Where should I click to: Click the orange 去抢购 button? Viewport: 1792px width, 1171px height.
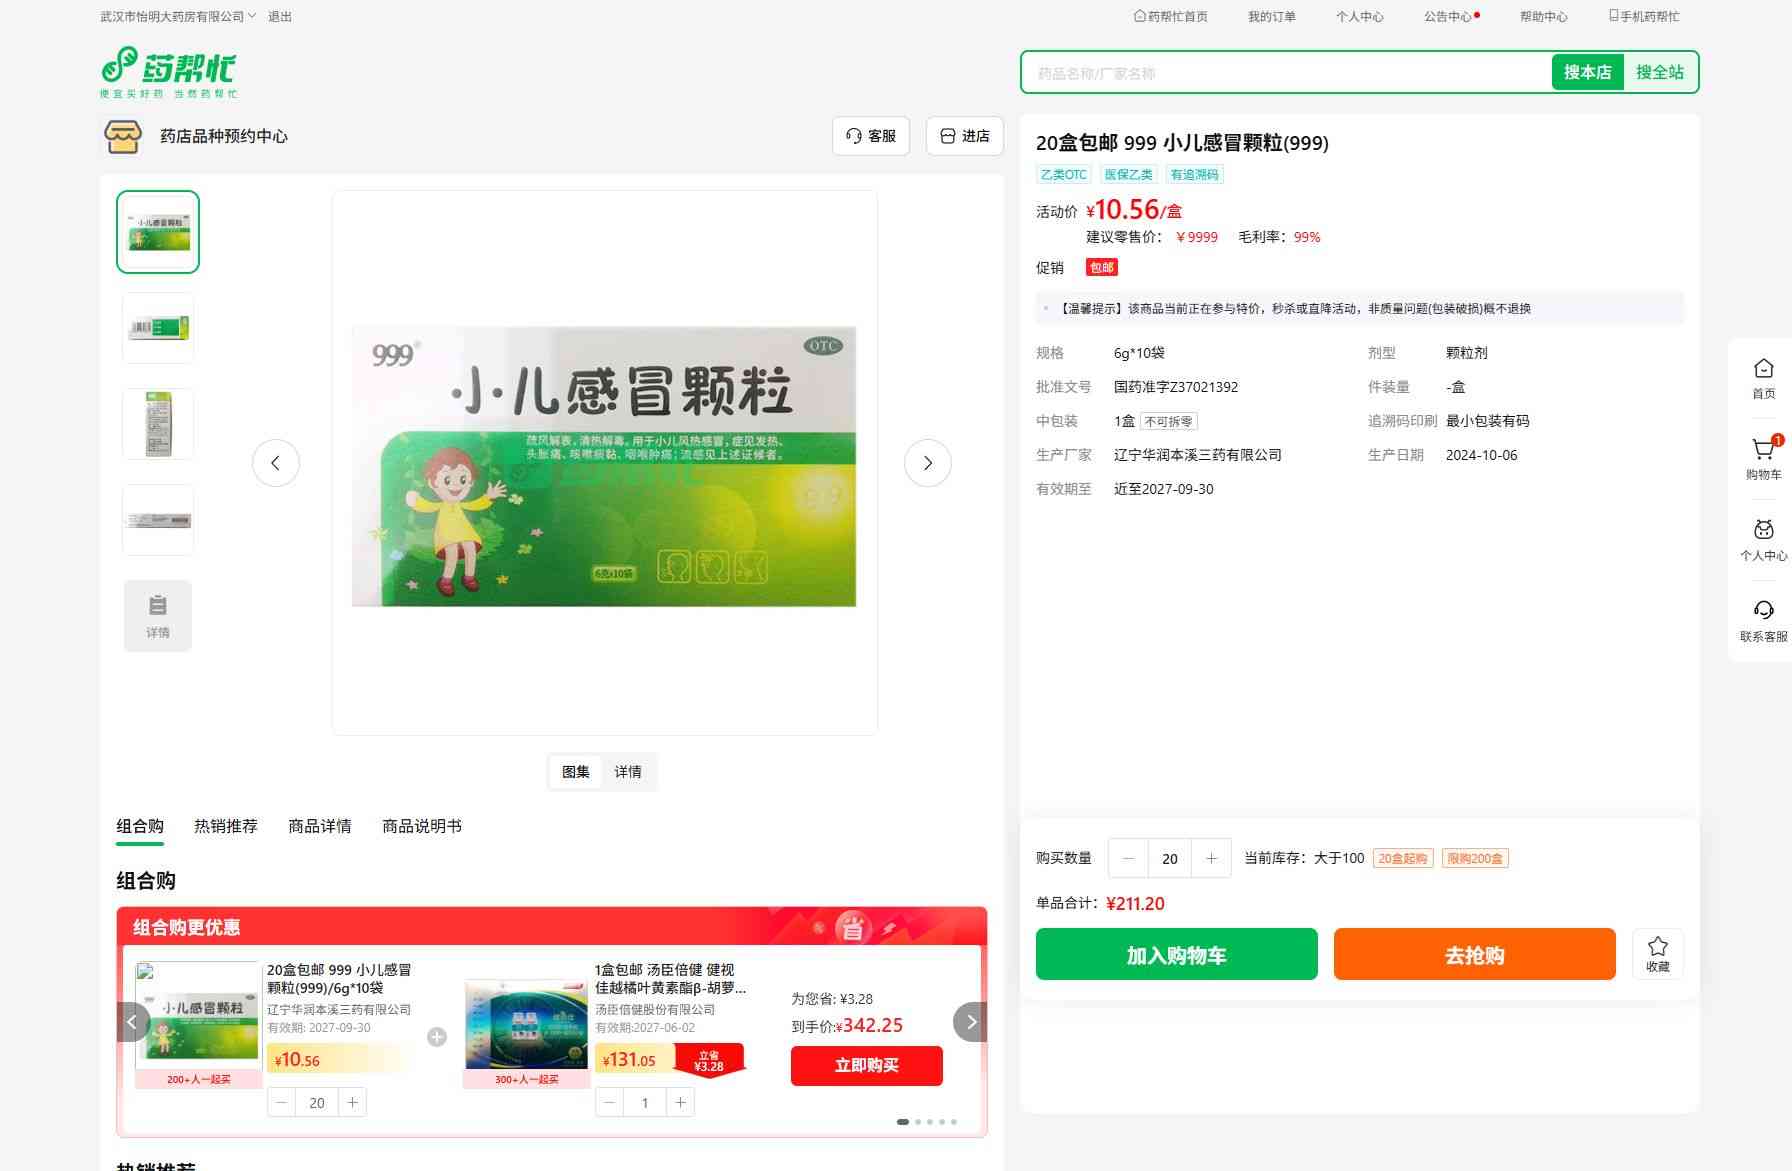click(1474, 955)
